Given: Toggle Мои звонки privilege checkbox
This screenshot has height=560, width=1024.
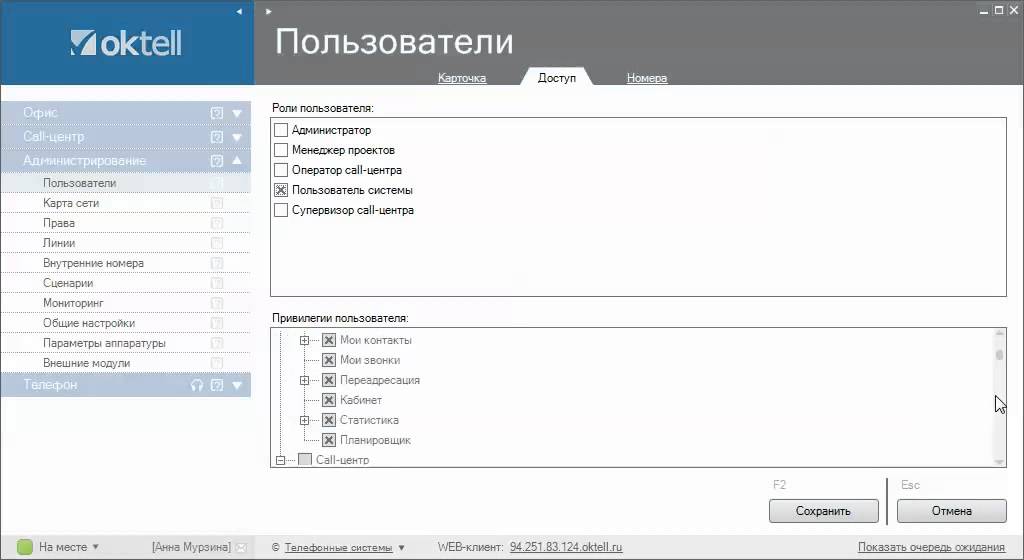Looking at the screenshot, I should (329, 360).
